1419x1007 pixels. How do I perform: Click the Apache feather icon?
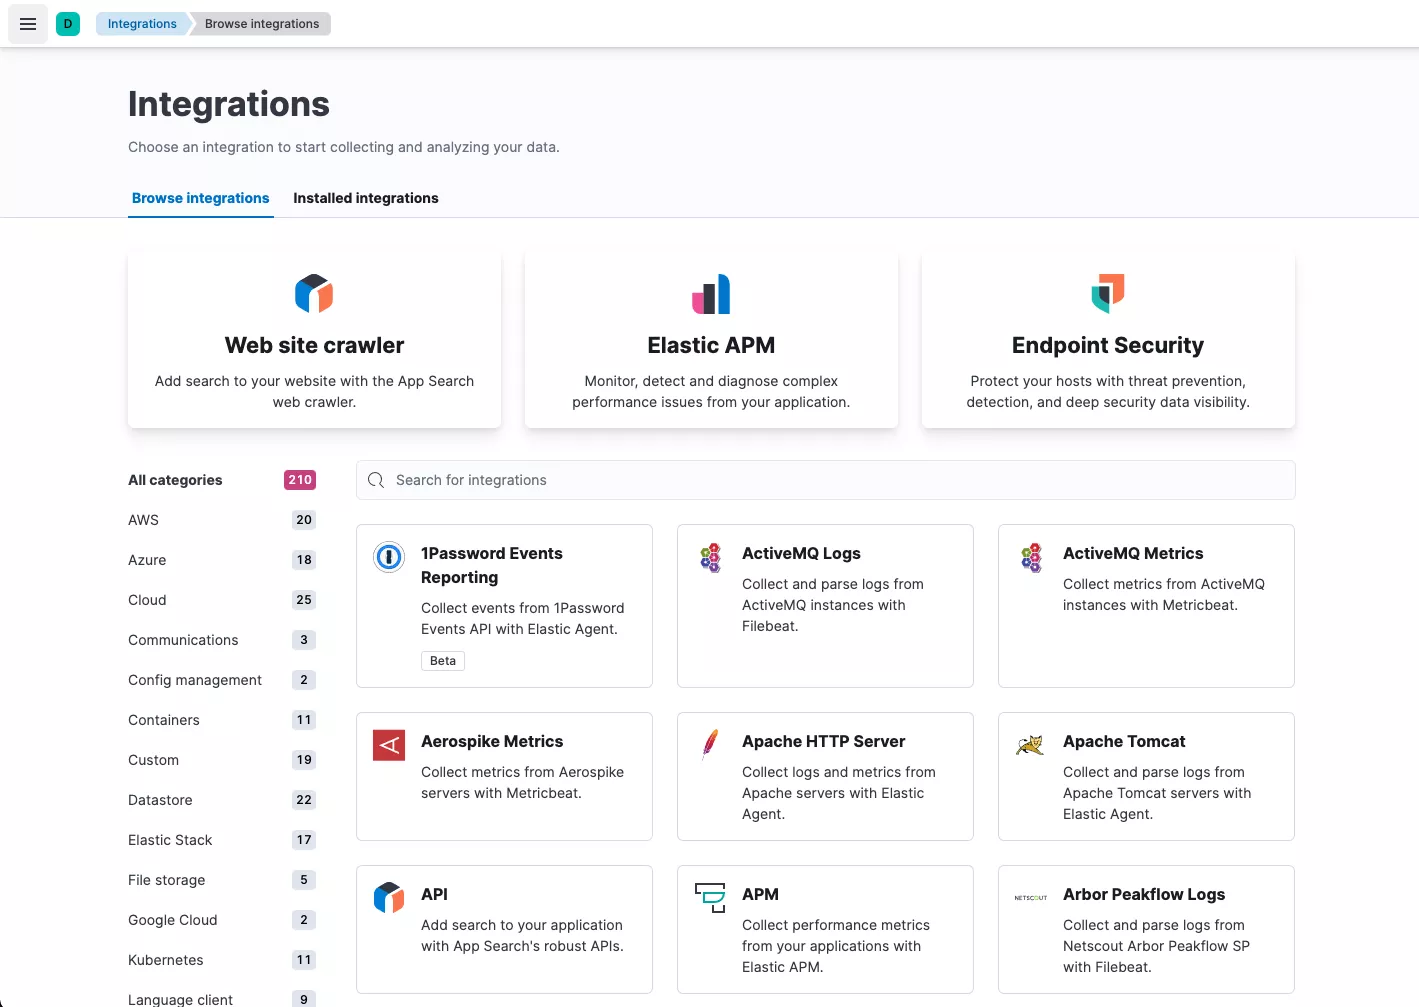[x=710, y=744]
